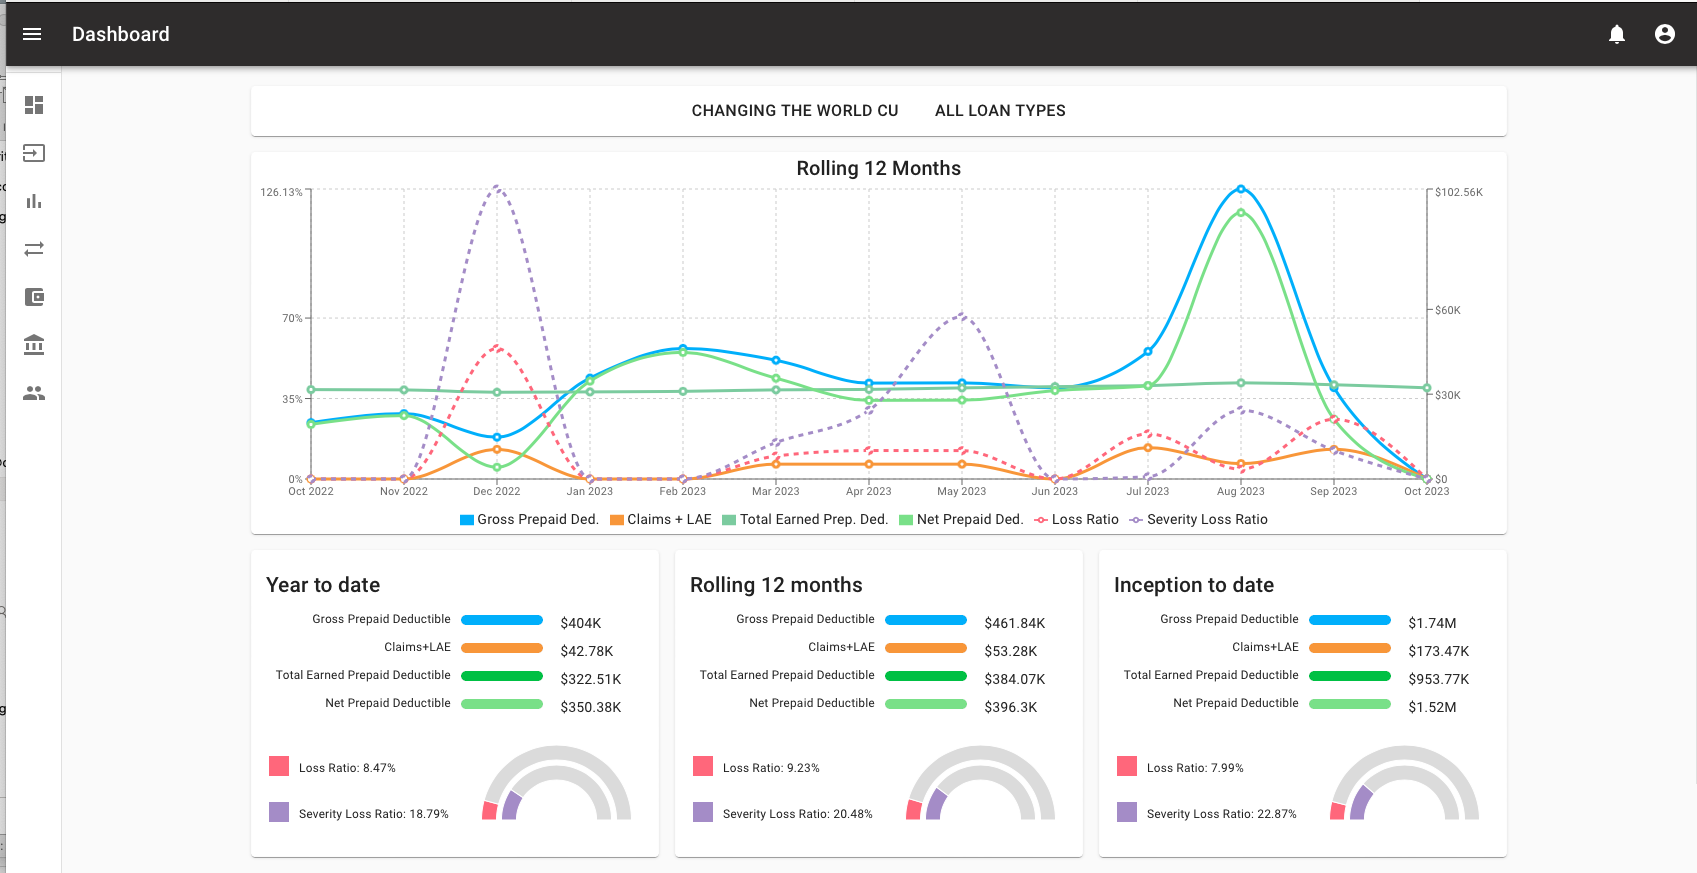The width and height of the screenshot is (1697, 873).
Task: Click Inception to date Net Prepaid Deductible bar
Action: point(1350,704)
